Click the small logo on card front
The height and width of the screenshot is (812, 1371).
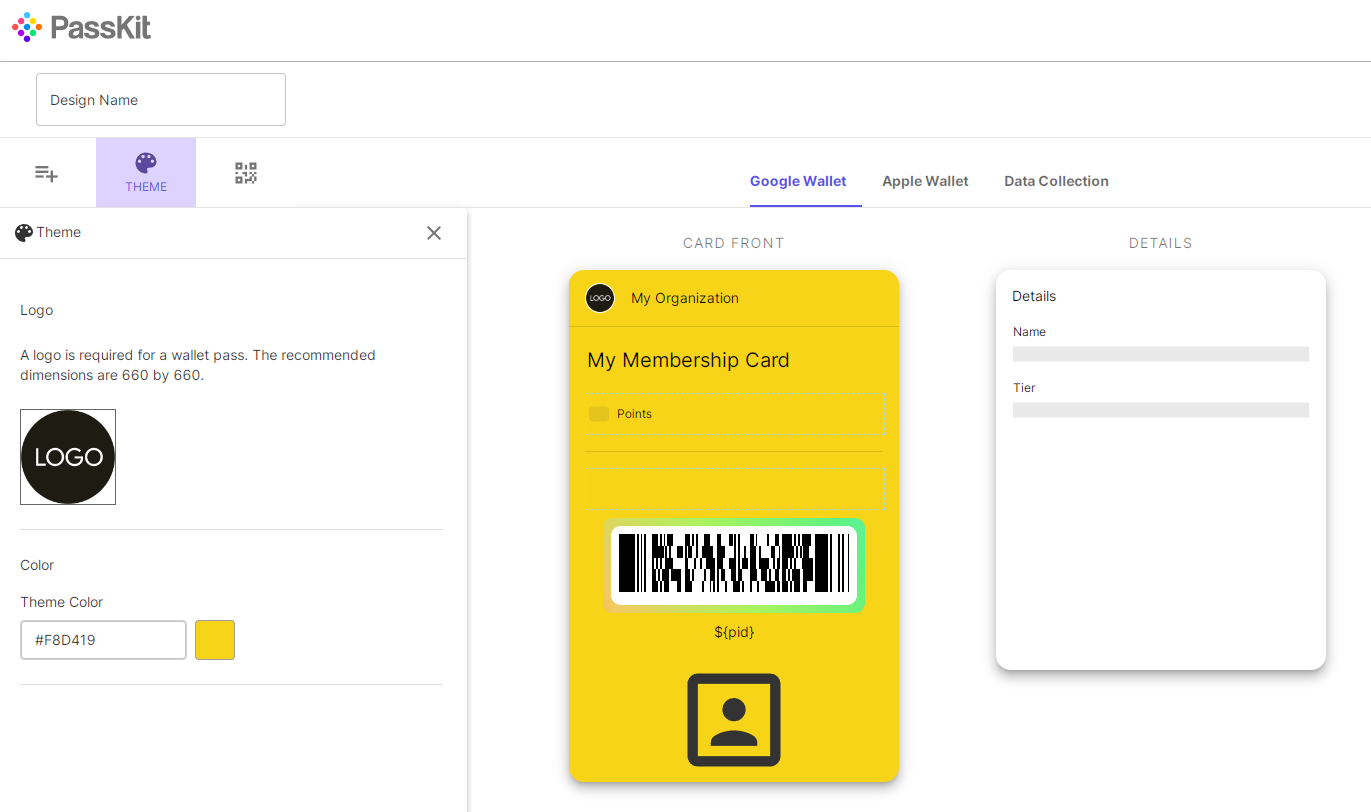(600, 298)
